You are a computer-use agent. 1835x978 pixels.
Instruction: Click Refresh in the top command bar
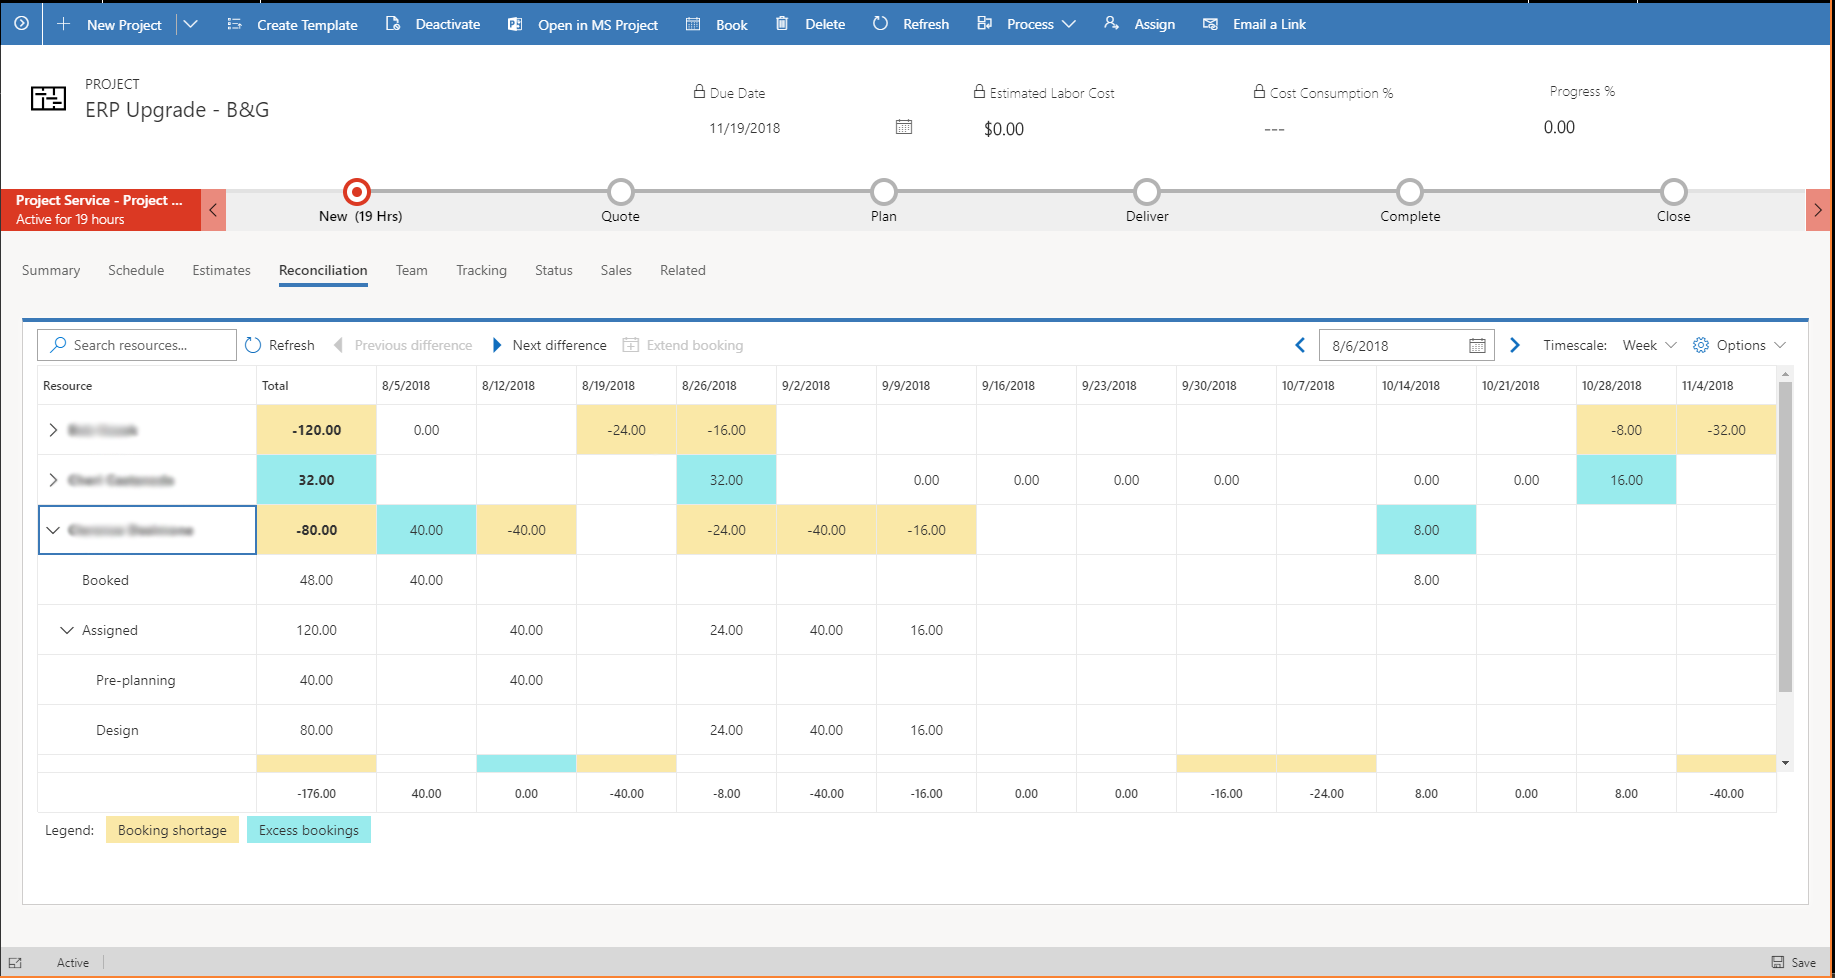tap(911, 24)
